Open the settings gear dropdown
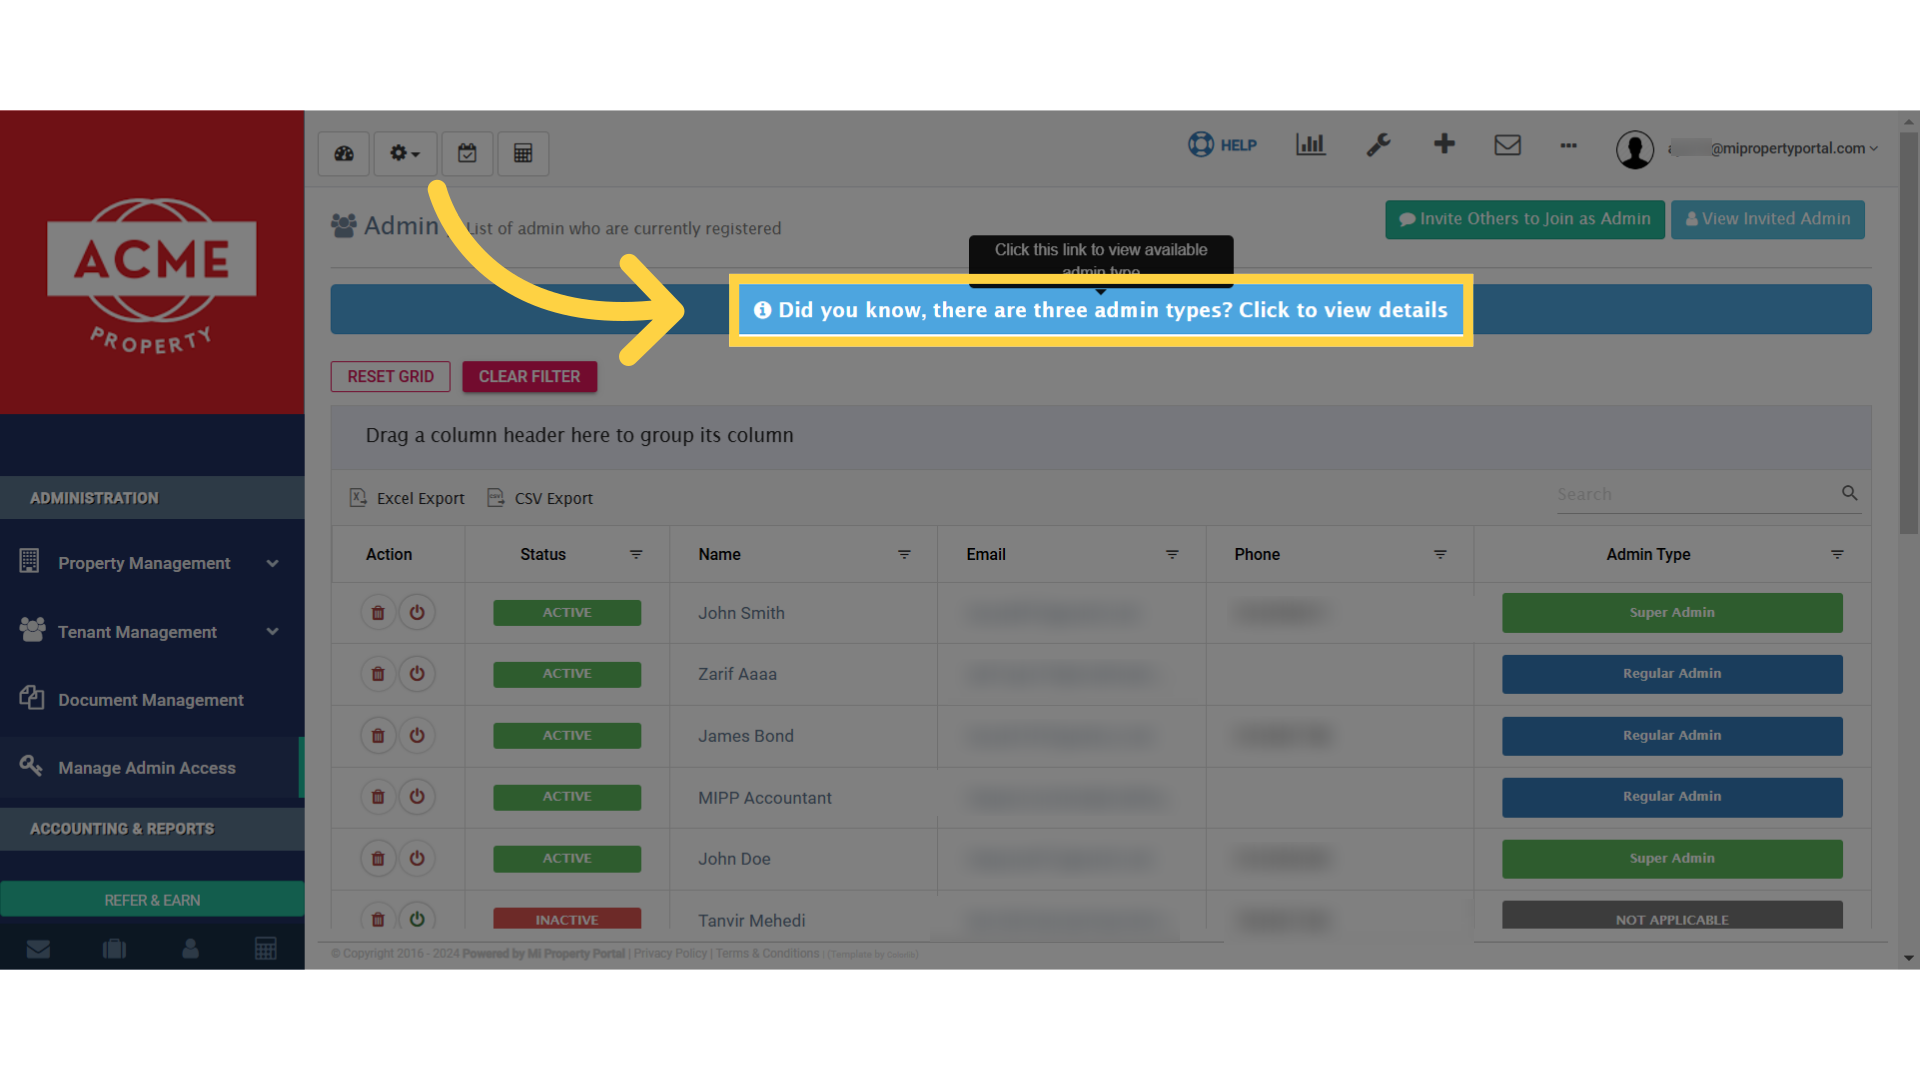Screen dimensions: 1920x1080 tap(405, 154)
